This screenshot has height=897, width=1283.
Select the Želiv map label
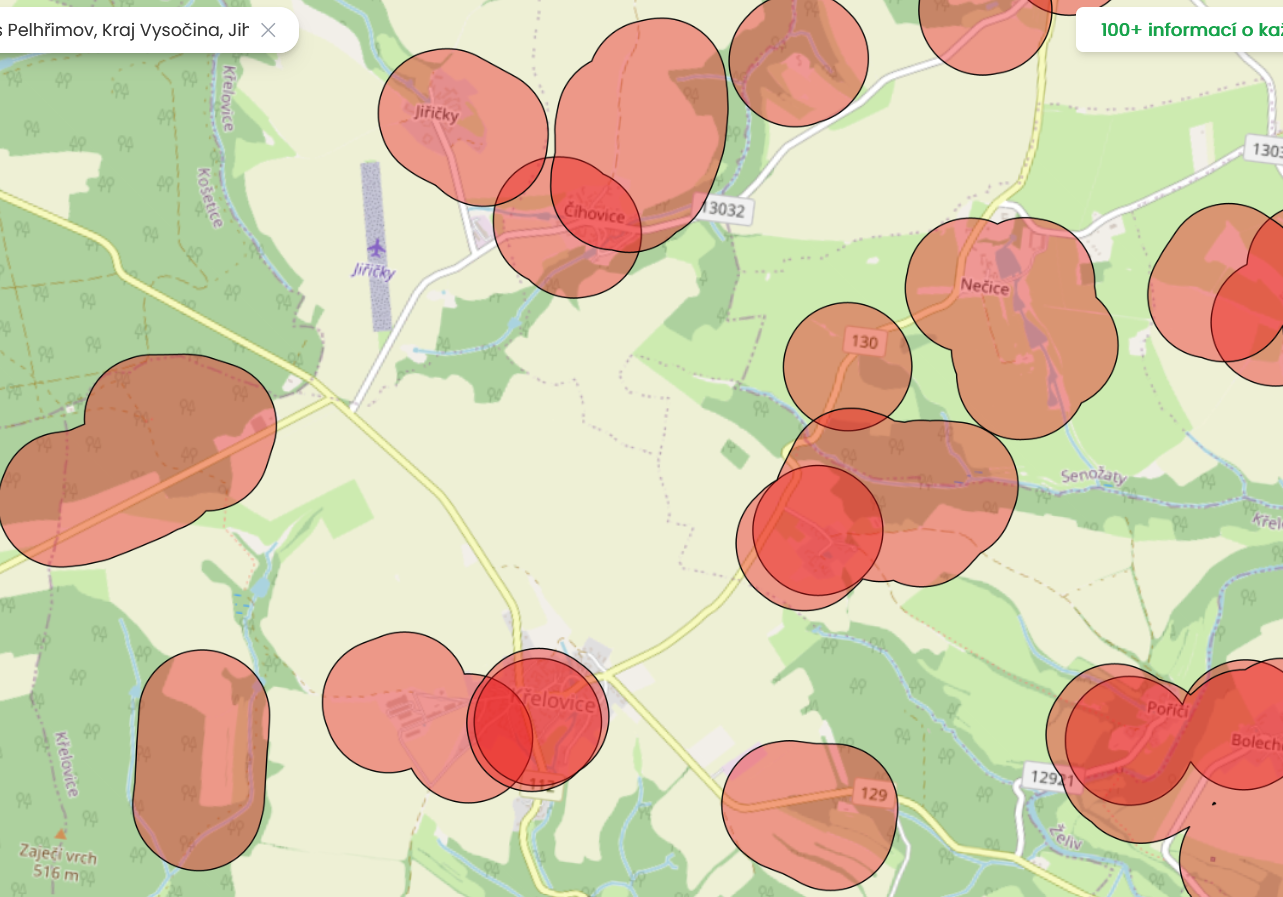[x=1066, y=838]
